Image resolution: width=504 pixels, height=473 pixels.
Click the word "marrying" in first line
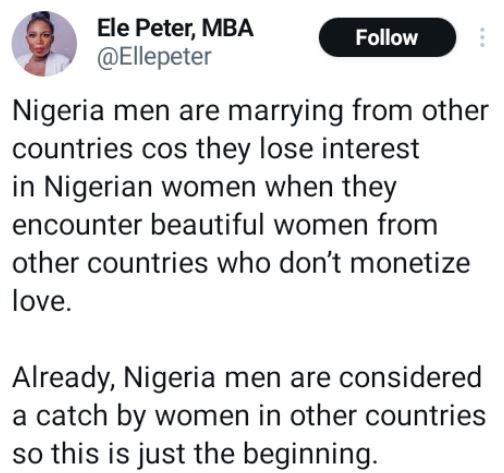285,112
